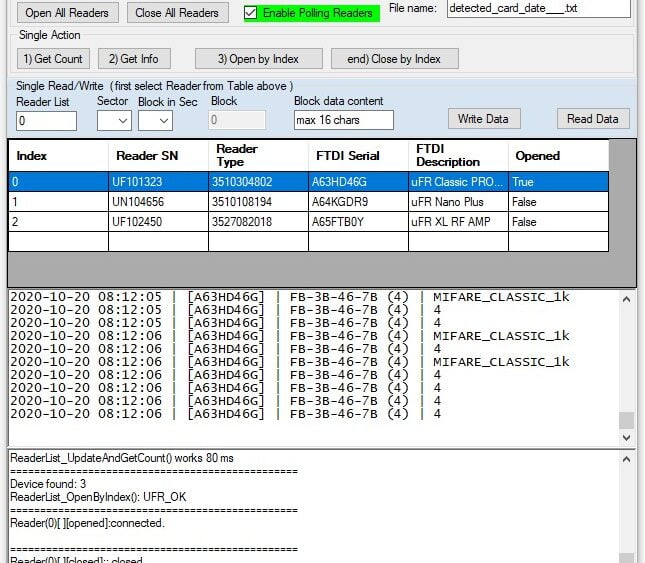The height and width of the screenshot is (563, 645).
Task: Click the Write Data button
Action: pyautogui.click(x=484, y=119)
